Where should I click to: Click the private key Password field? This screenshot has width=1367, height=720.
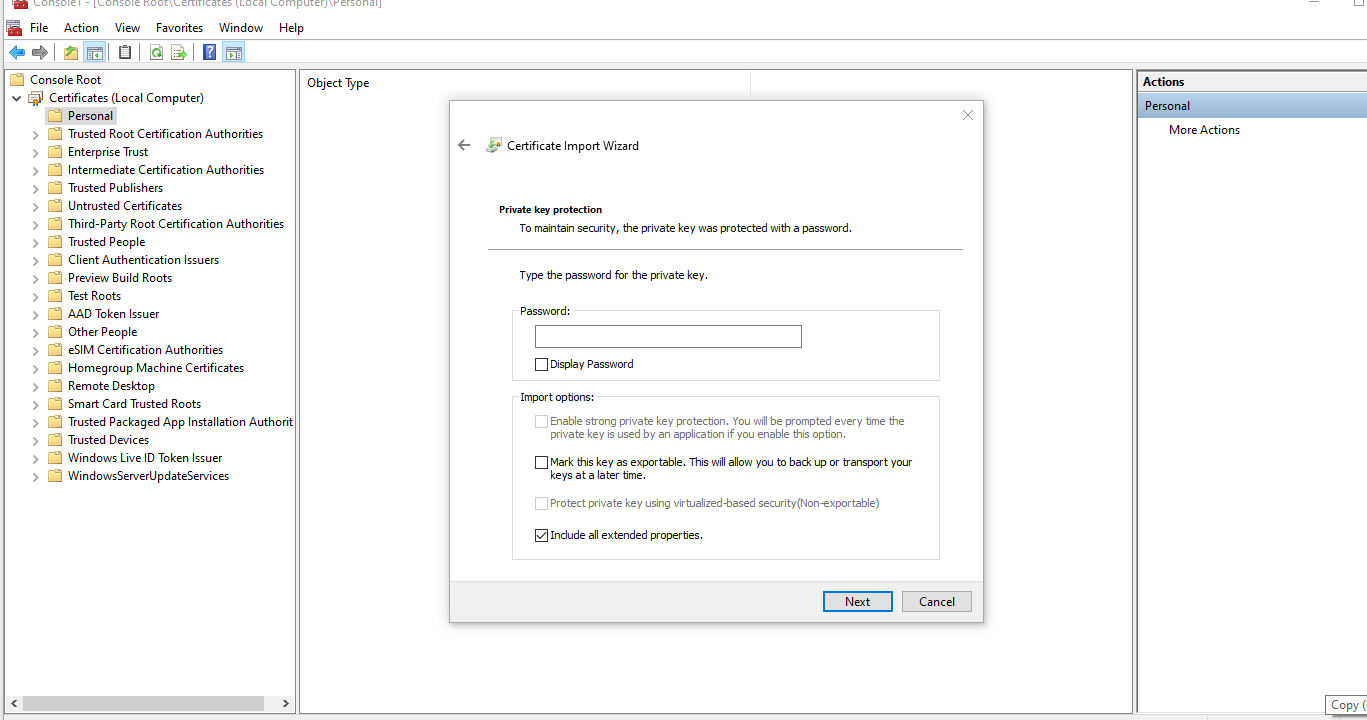[x=668, y=337]
